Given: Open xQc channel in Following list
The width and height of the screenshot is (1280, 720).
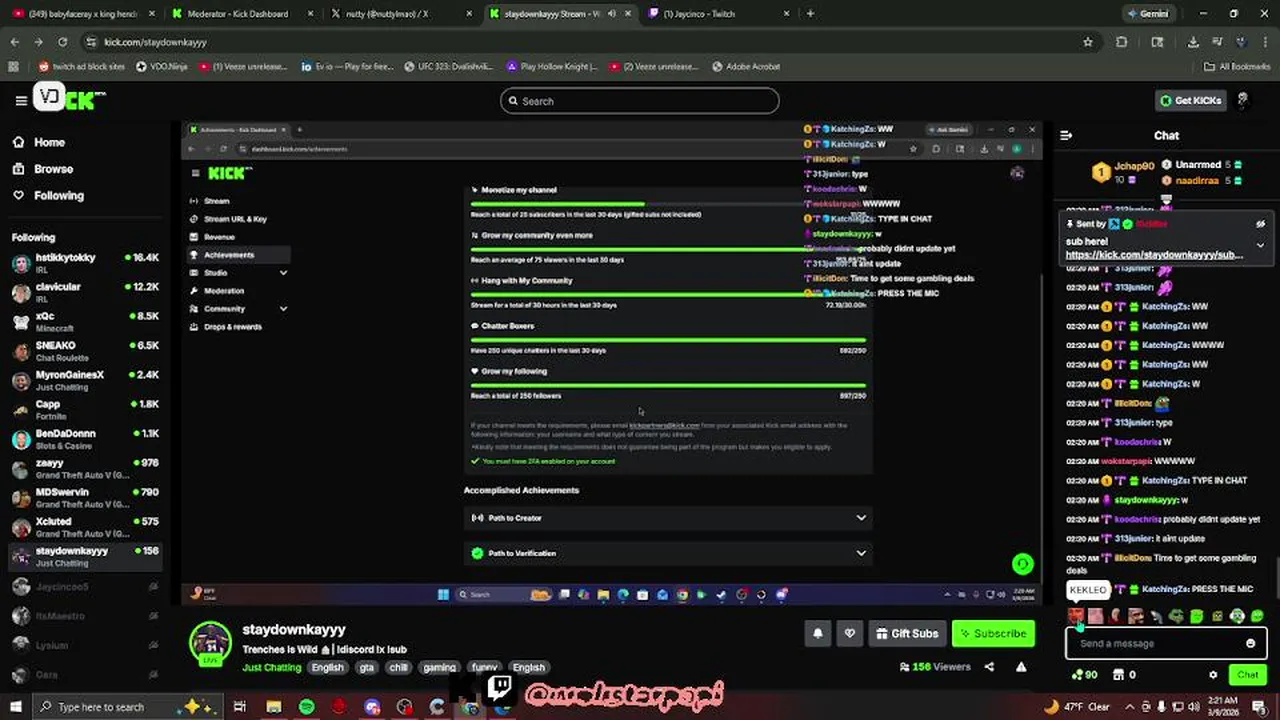Looking at the screenshot, I should [x=85, y=322].
